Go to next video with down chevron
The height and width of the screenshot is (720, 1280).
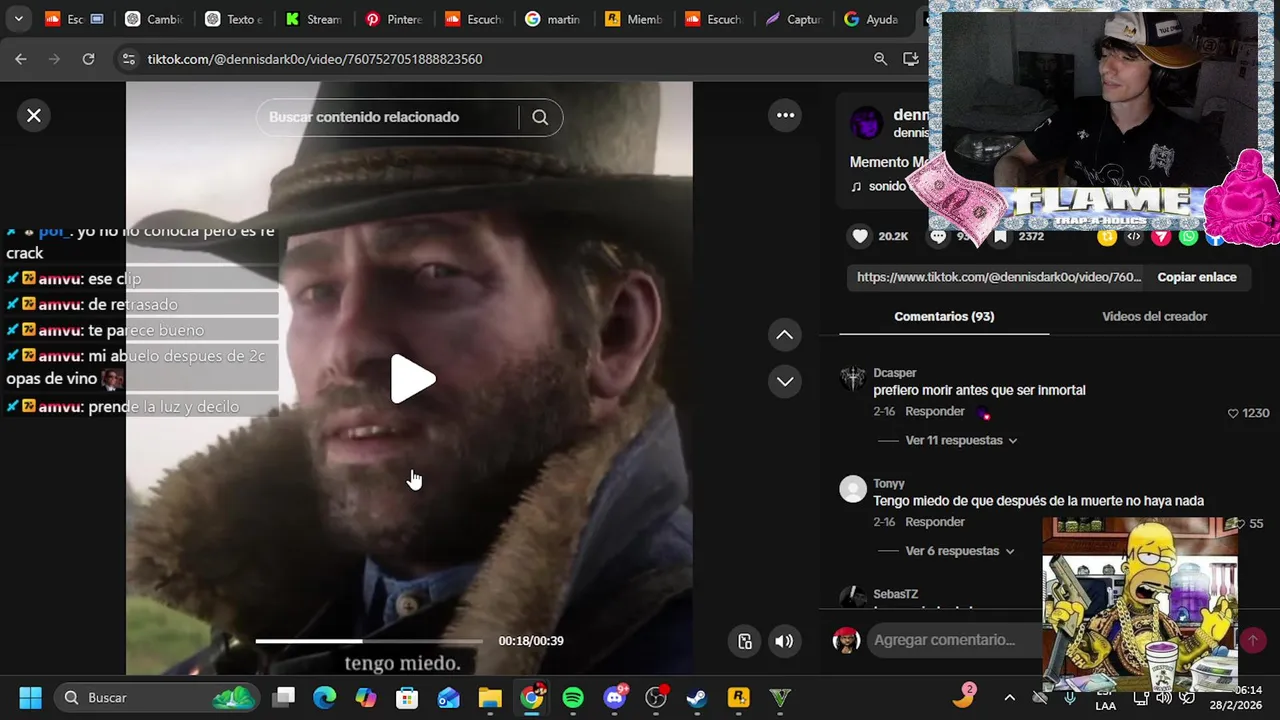click(x=785, y=381)
